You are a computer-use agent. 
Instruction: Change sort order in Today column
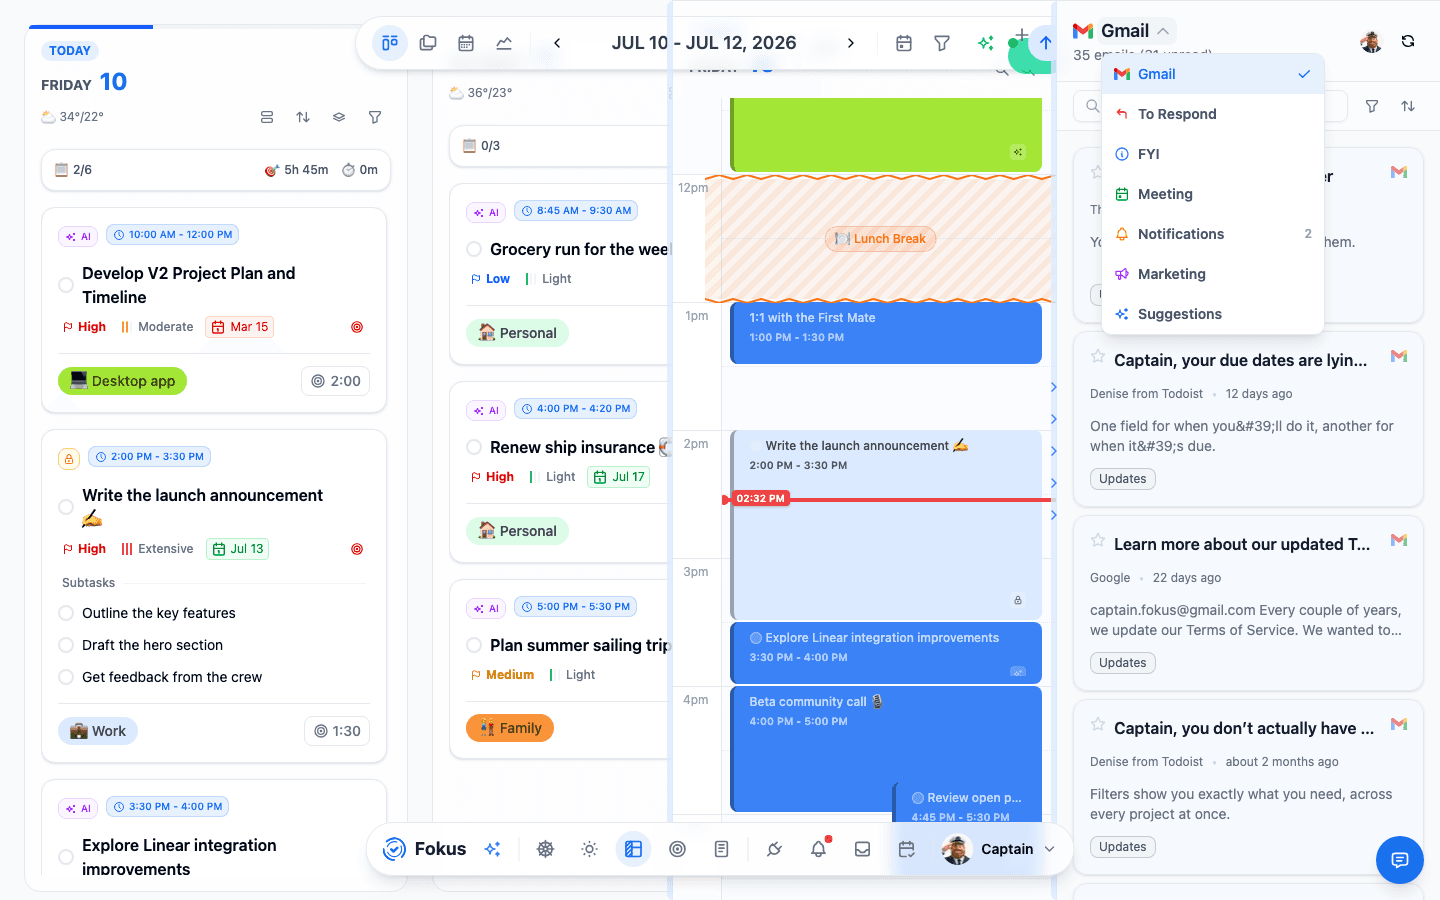303,117
